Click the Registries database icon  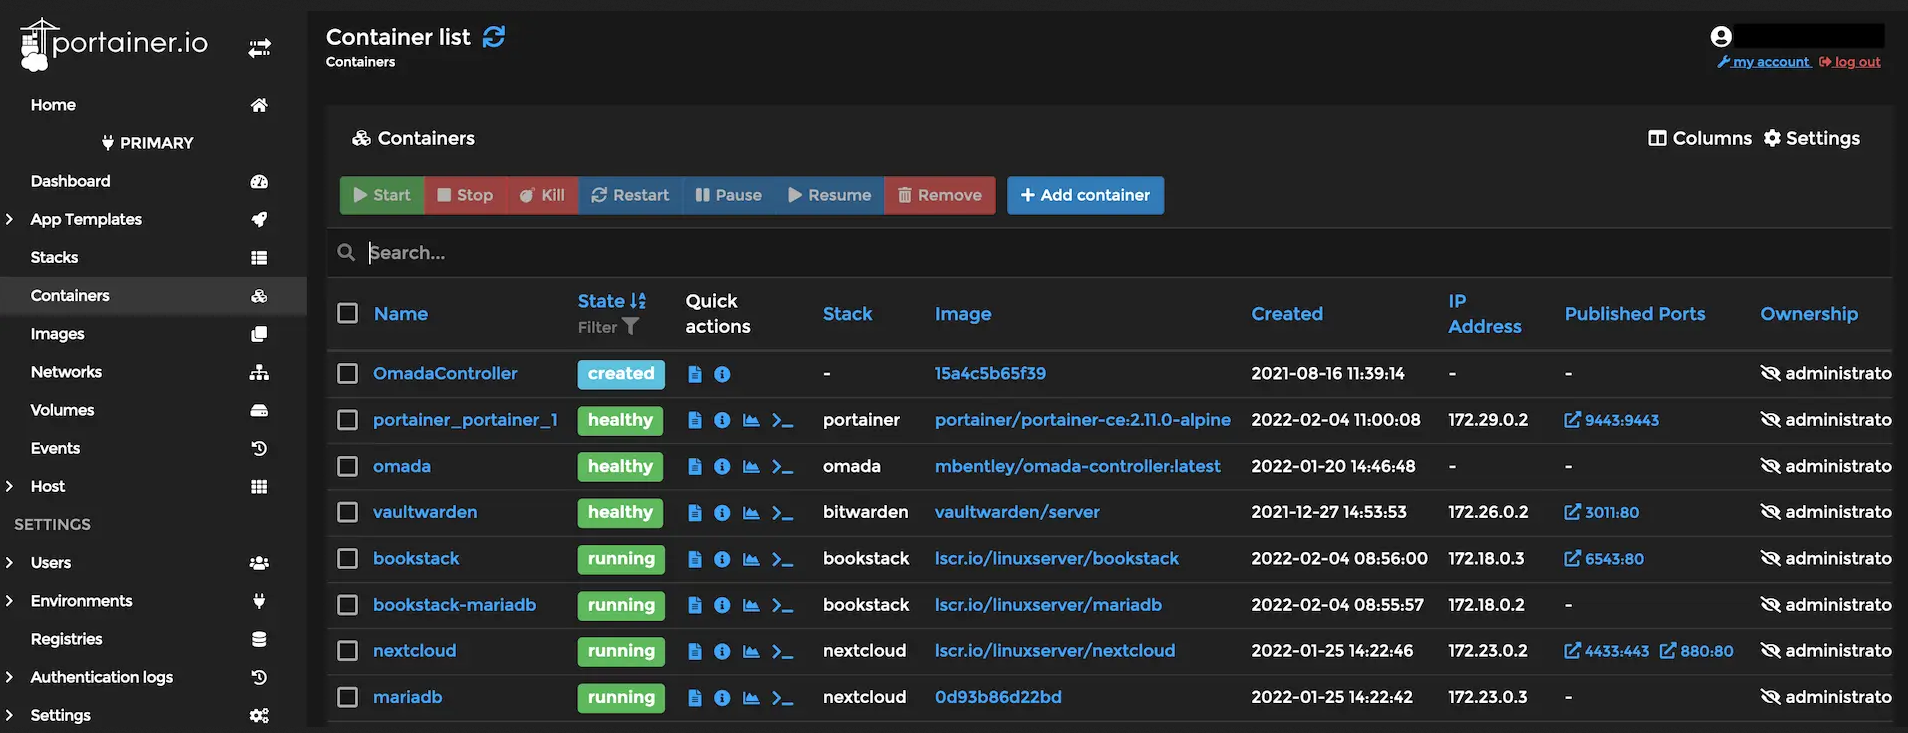tap(259, 639)
